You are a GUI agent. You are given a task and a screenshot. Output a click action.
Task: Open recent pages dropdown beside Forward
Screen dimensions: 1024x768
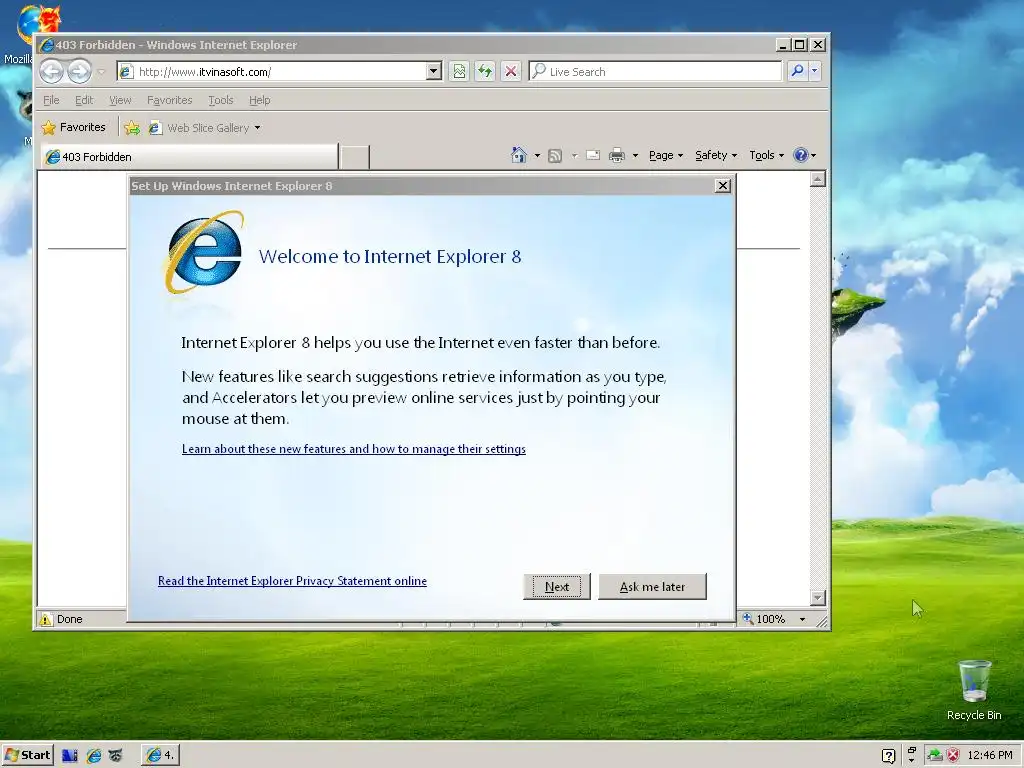[x=101, y=72]
